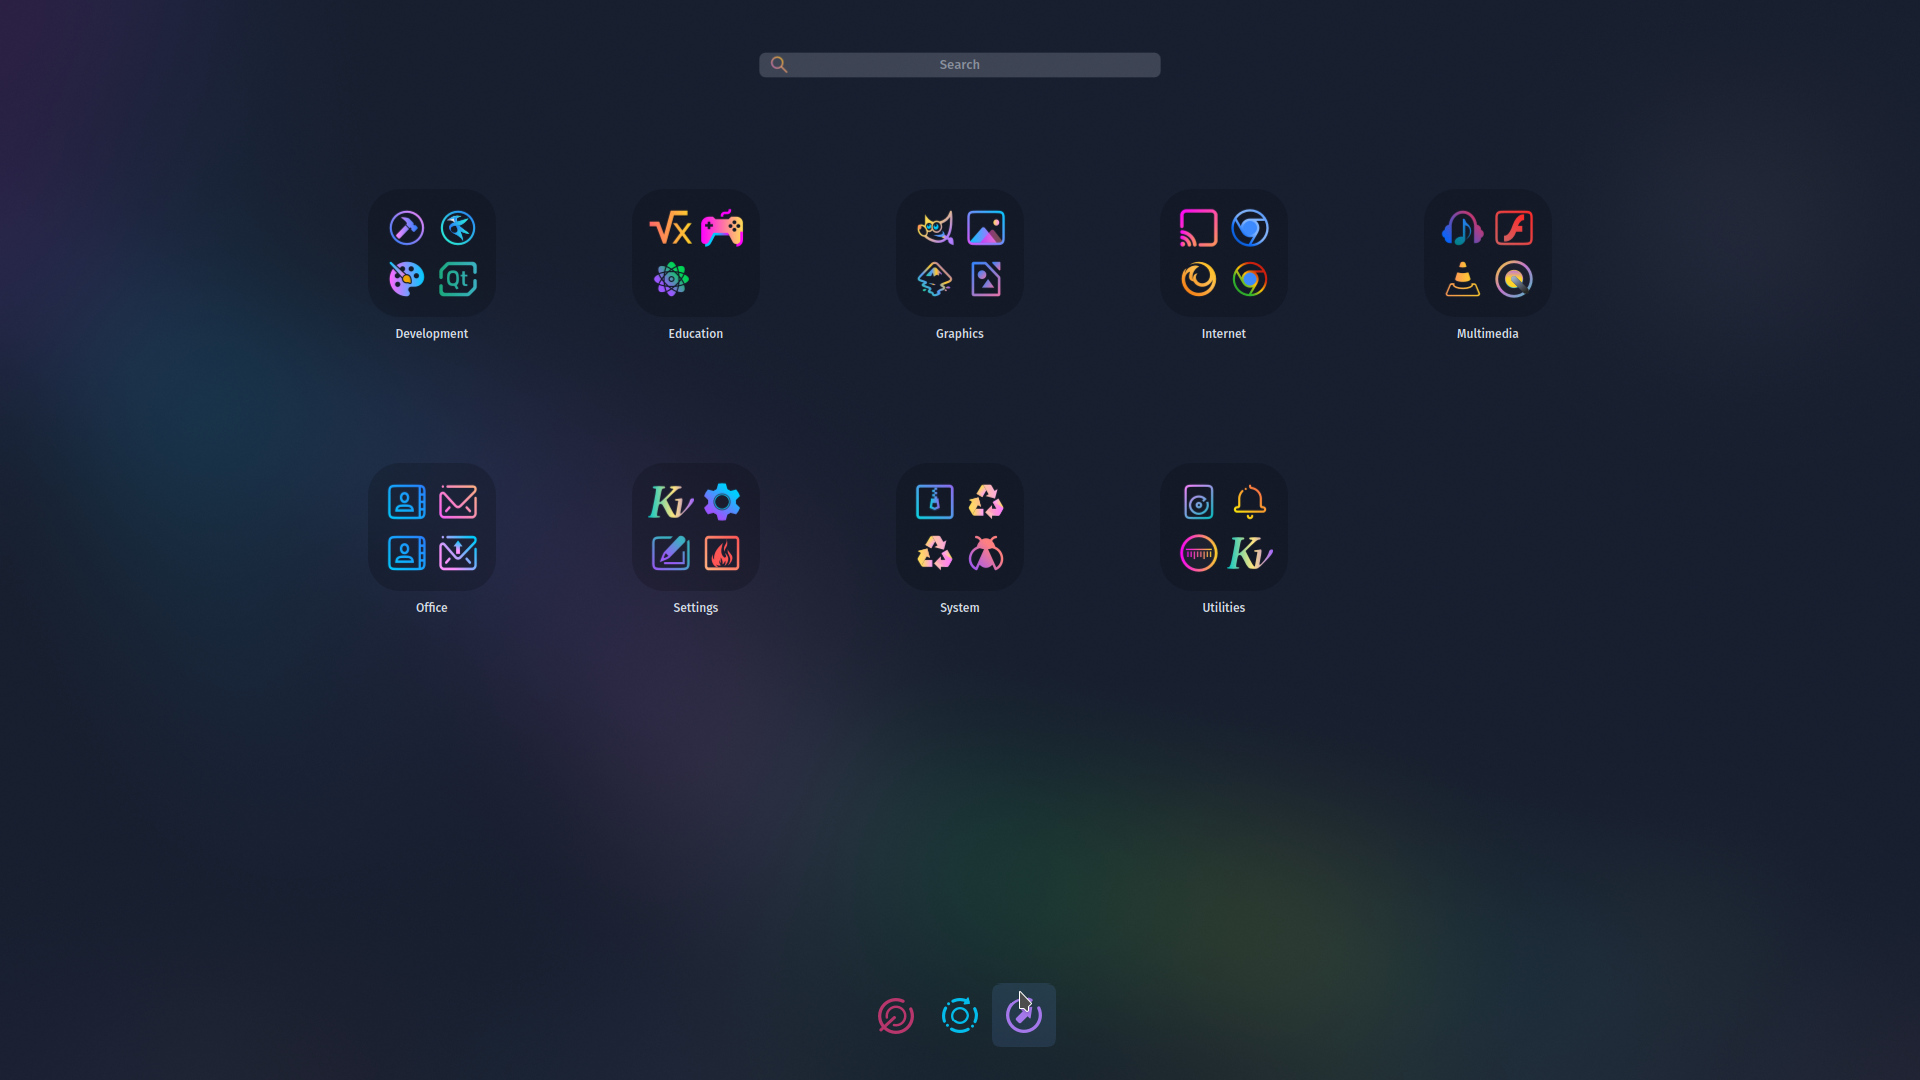Open the paint palette icon in Development
Viewport: 1920px width, 1080px height.
pyautogui.click(x=406, y=279)
